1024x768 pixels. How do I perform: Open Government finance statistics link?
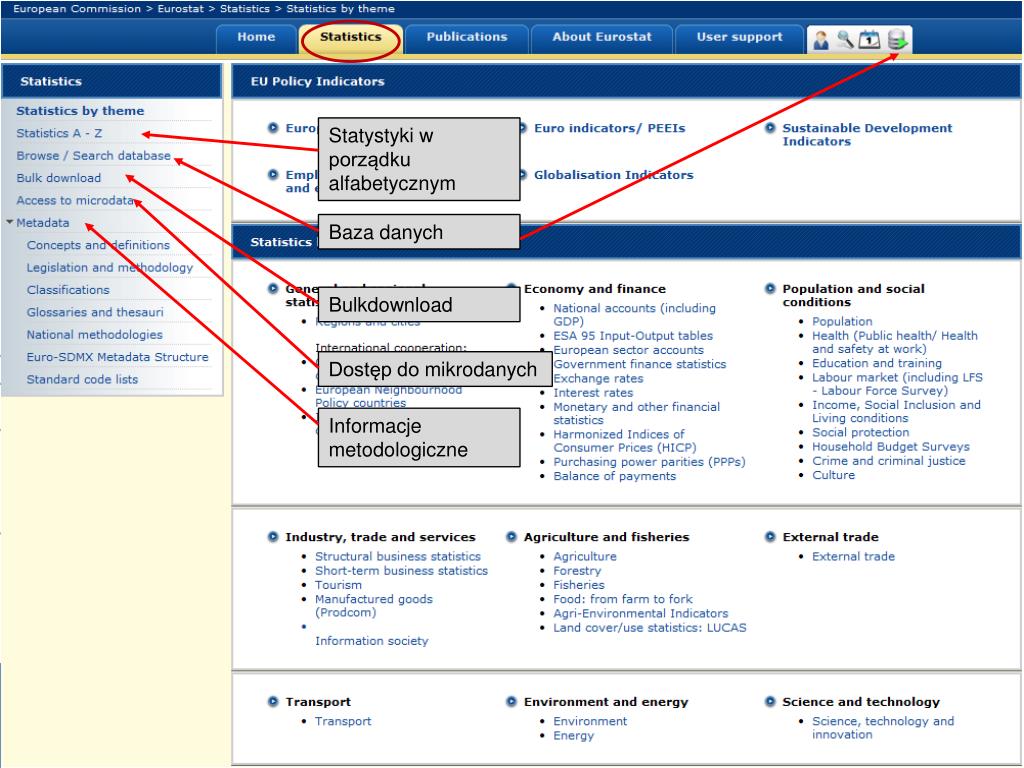click(x=639, y=364)
